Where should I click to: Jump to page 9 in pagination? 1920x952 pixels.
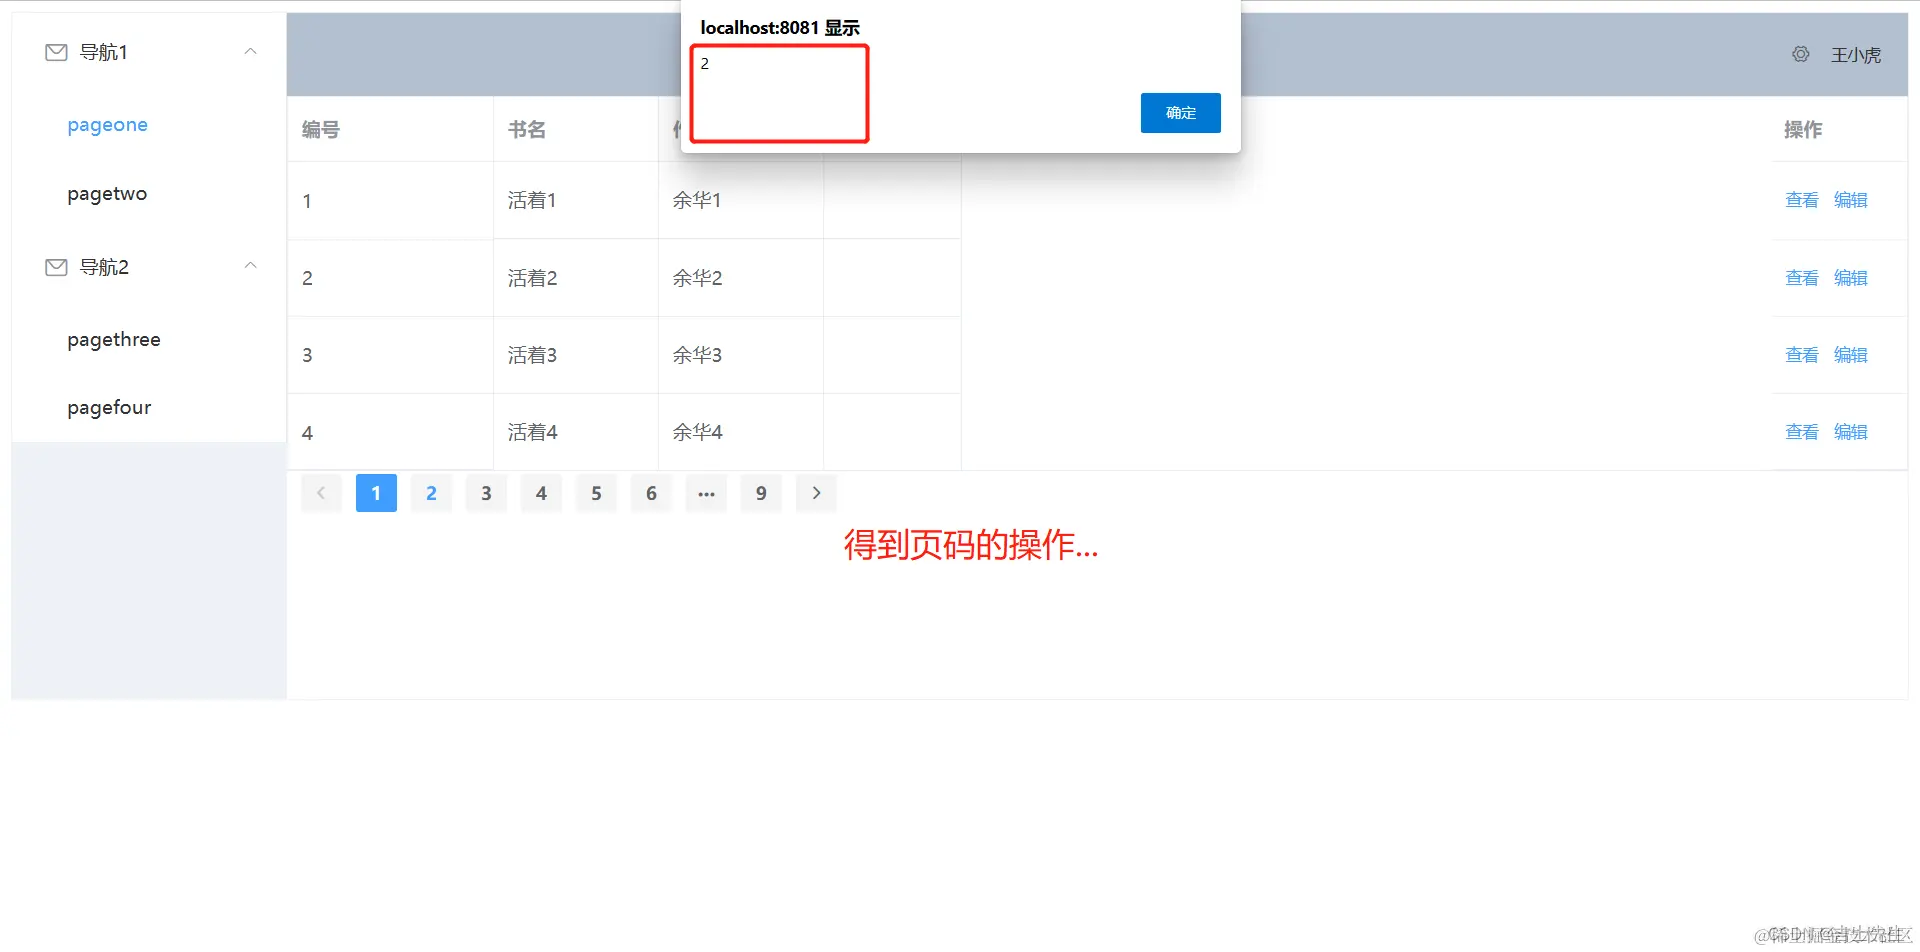(760, 493)
